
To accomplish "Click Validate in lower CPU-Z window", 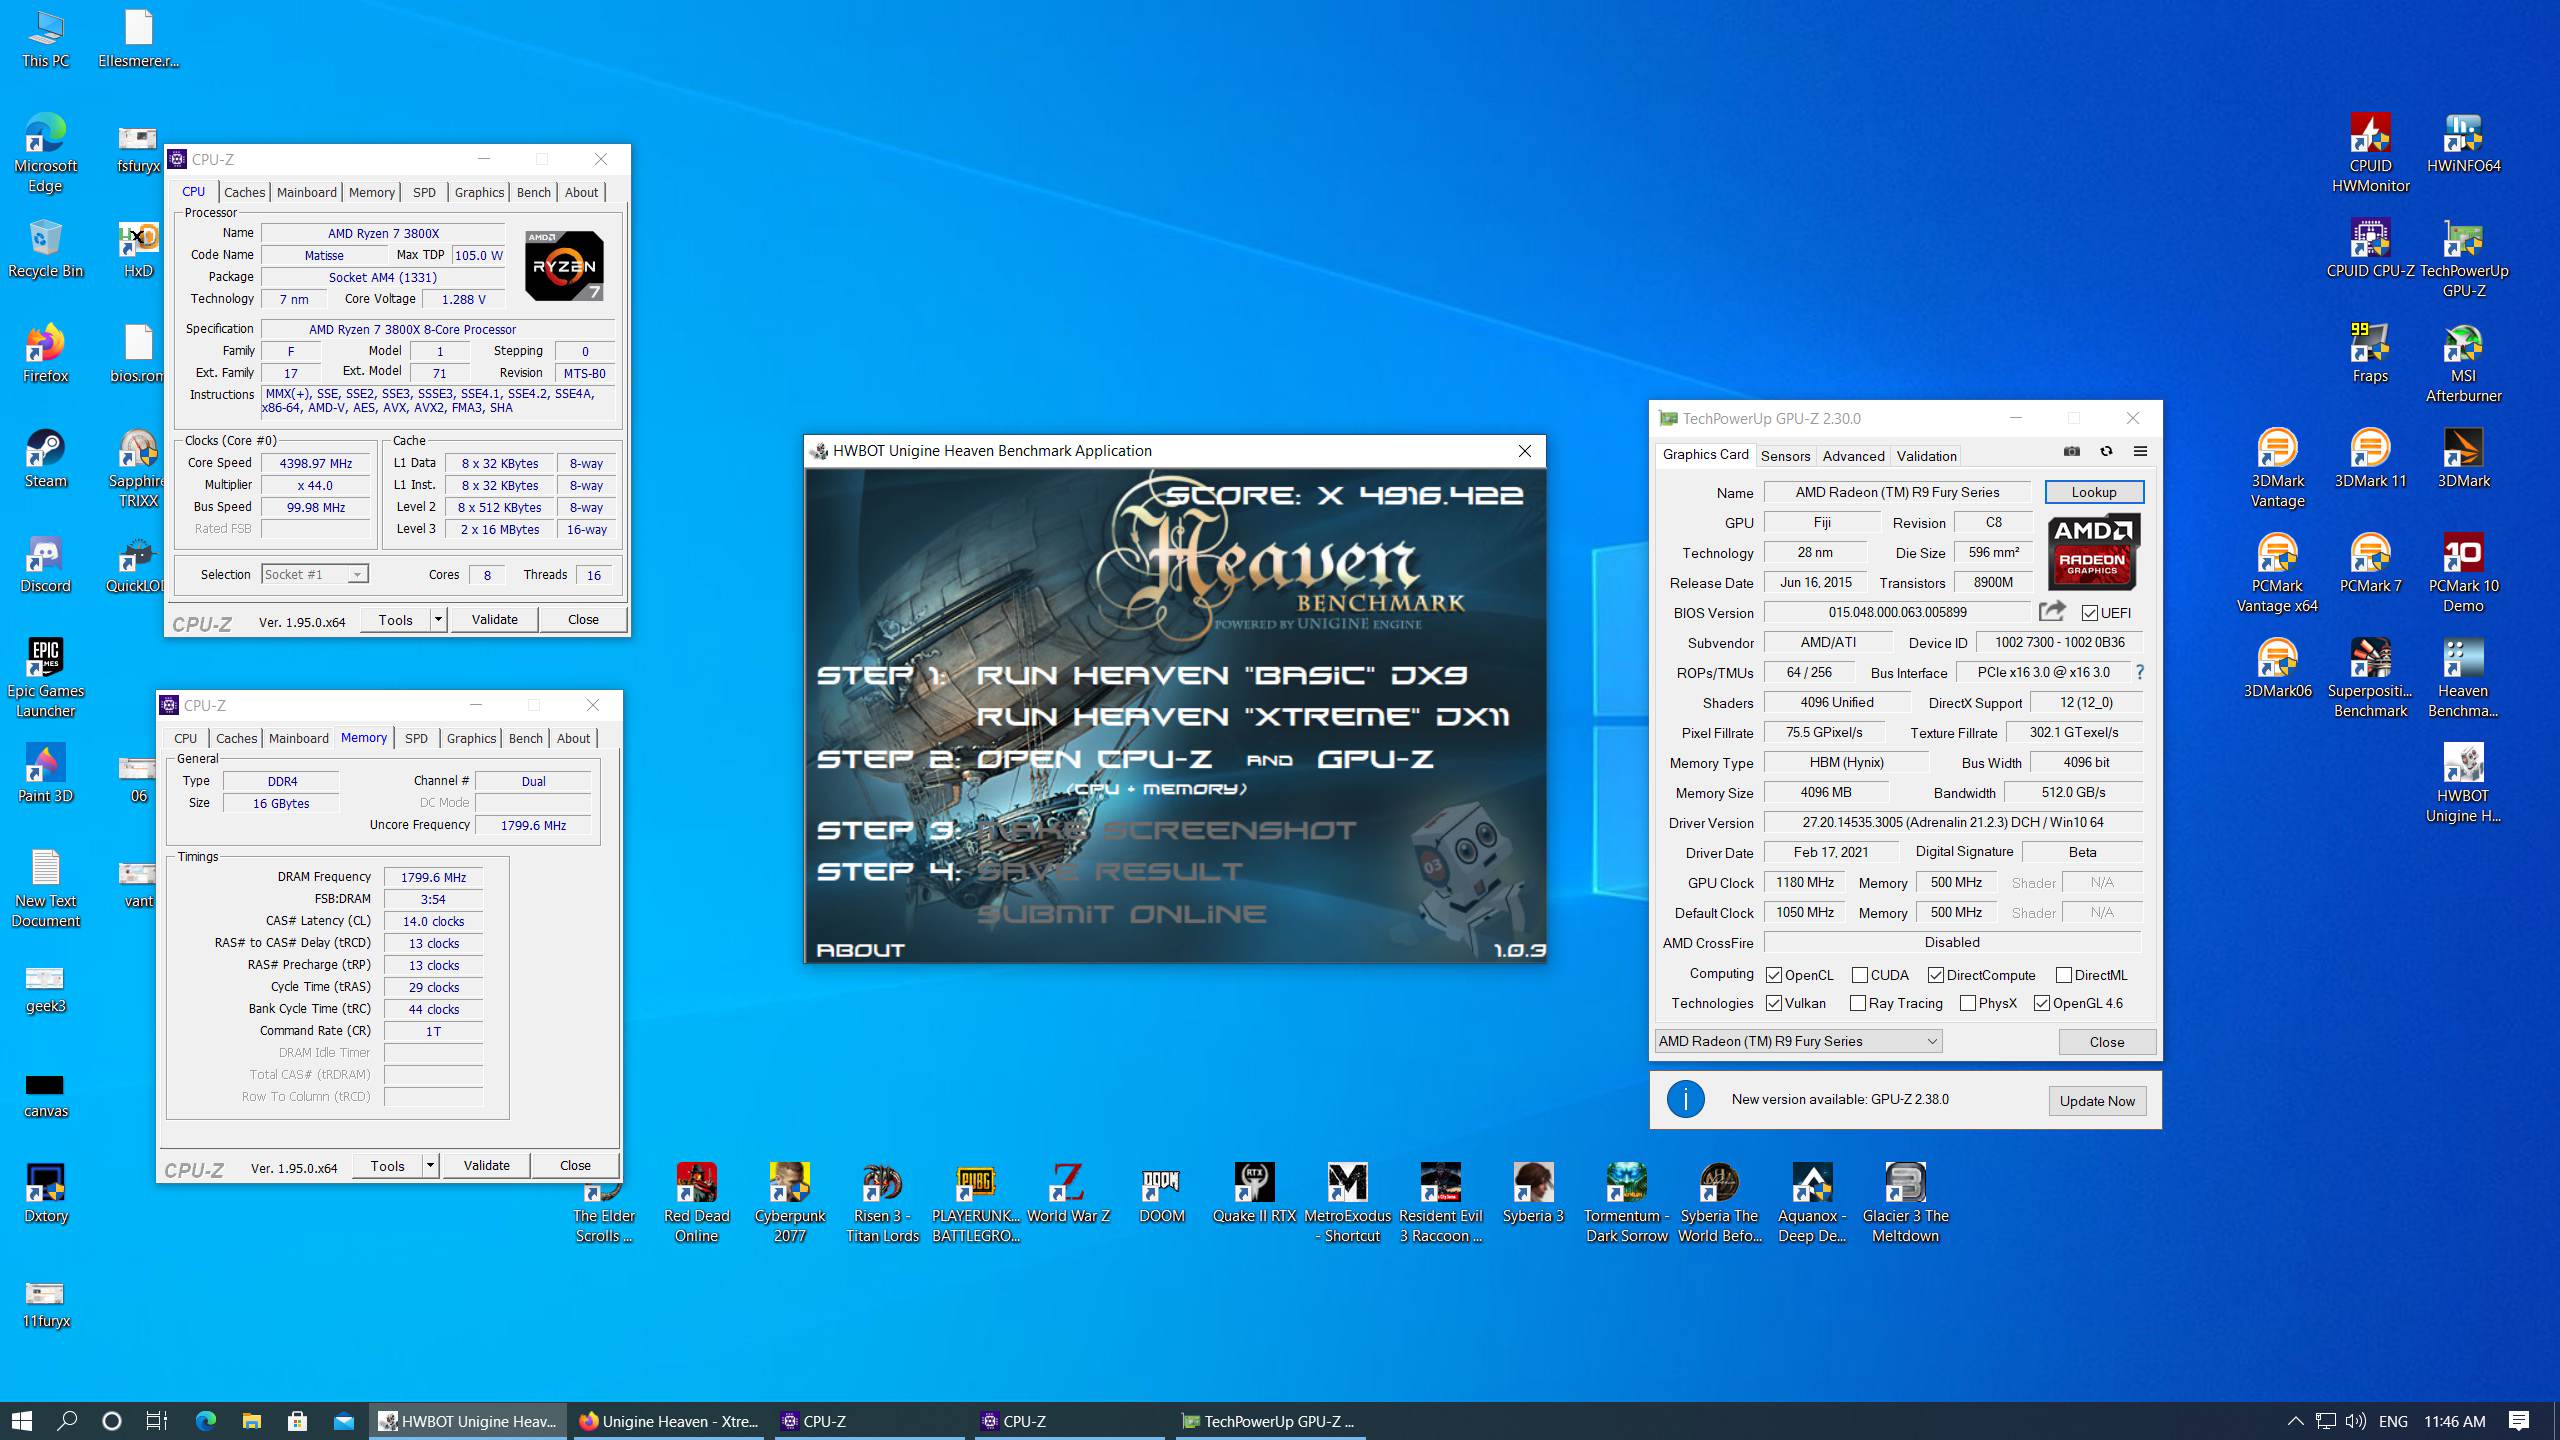I will (x=486, y=1166).
